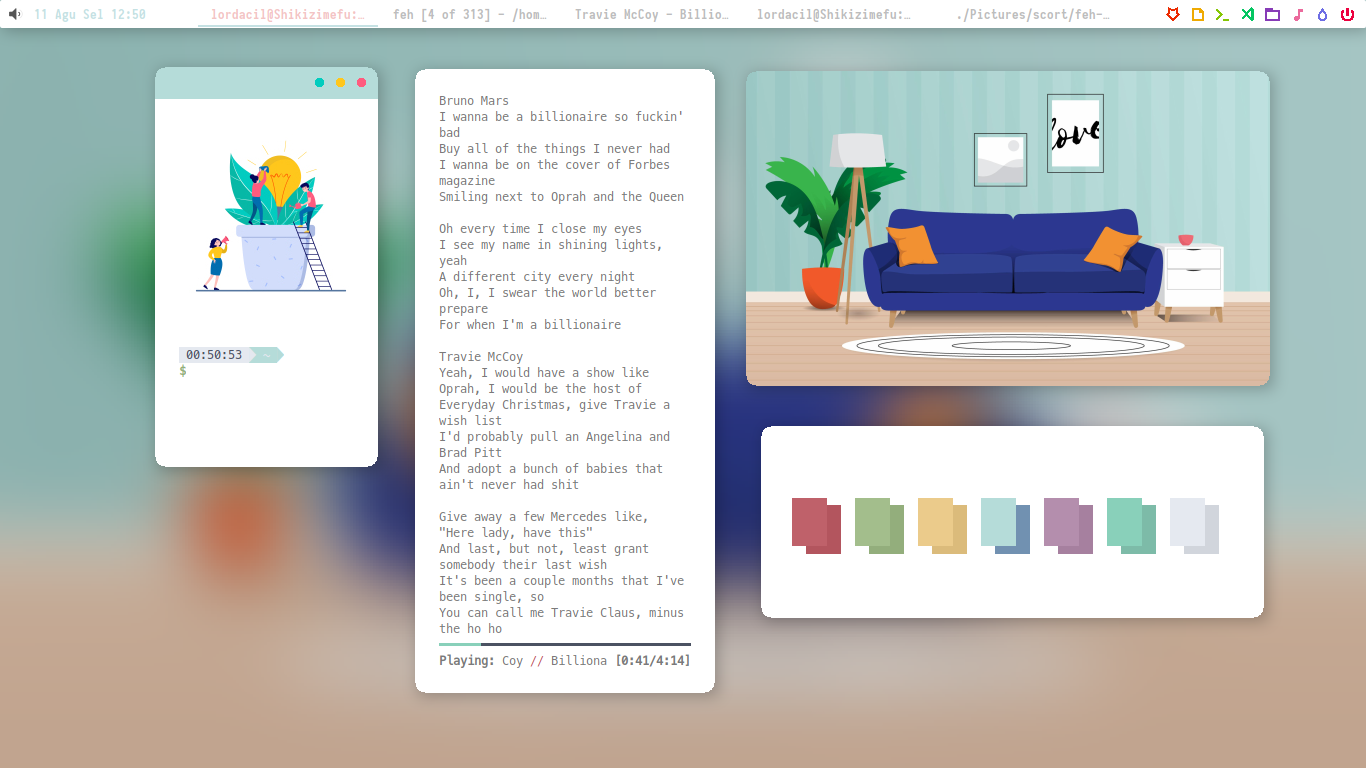The width and height of the screenshot is (1366, 768).
Task: Click the pale grey-white color swatch
Action: coord(1194,526)
